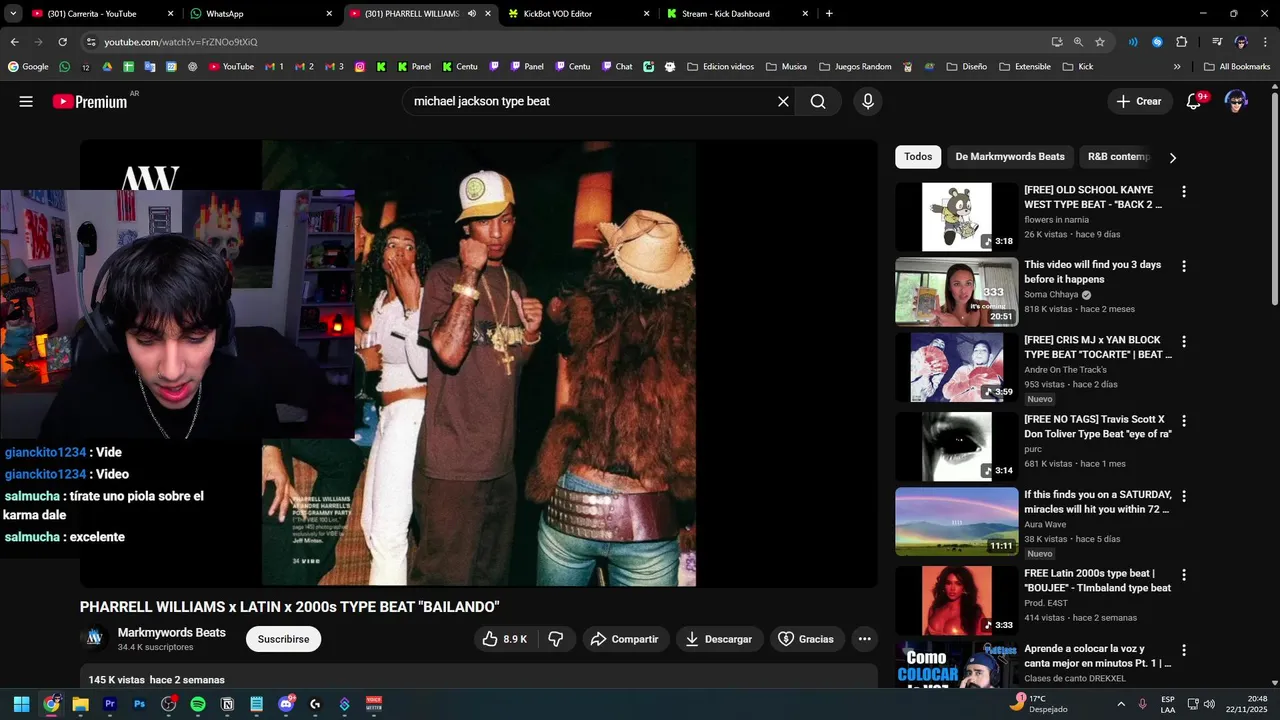Clear the search box with the X
The height and width of the screenshot is (720, 1280).
coord(783,101)
